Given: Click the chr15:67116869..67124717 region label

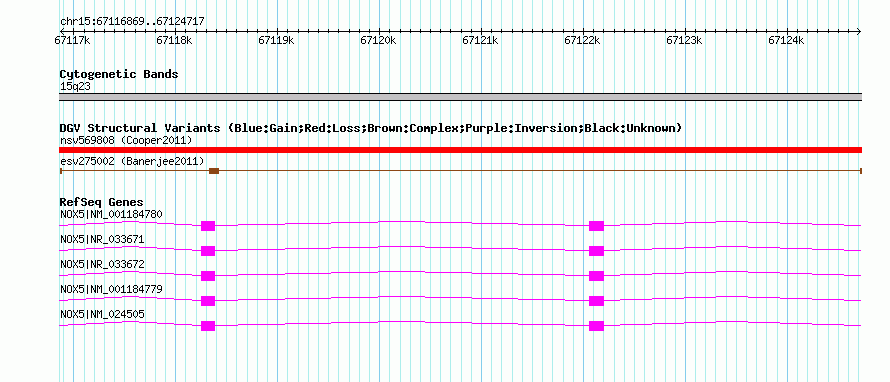Looking at the screenshot, I should pos(132,21).
